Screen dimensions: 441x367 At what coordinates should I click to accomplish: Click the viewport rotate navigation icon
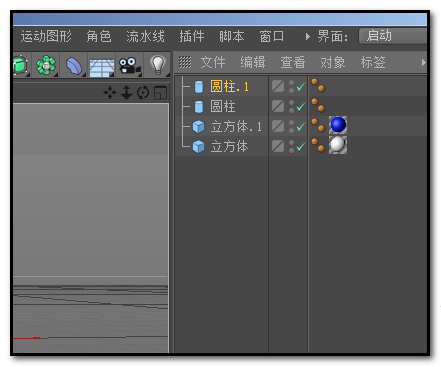[143, 93]
